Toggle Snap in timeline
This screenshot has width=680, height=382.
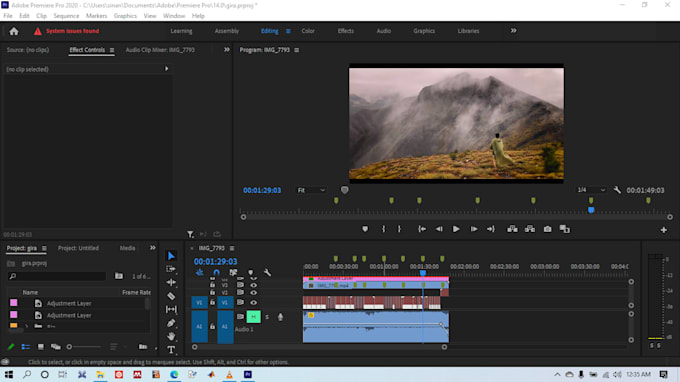click(x=216, y=273)
